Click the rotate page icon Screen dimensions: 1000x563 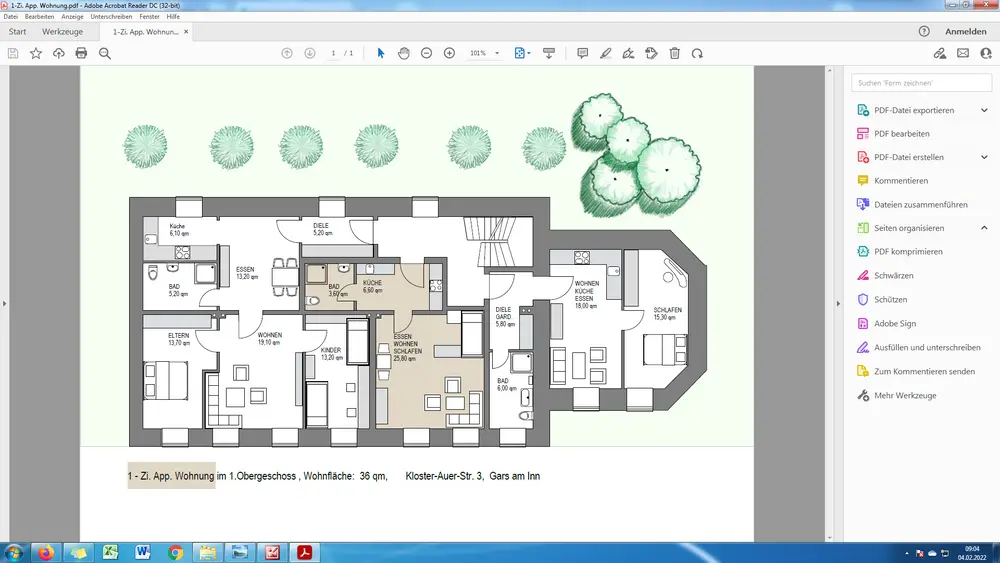coord(697,53)
